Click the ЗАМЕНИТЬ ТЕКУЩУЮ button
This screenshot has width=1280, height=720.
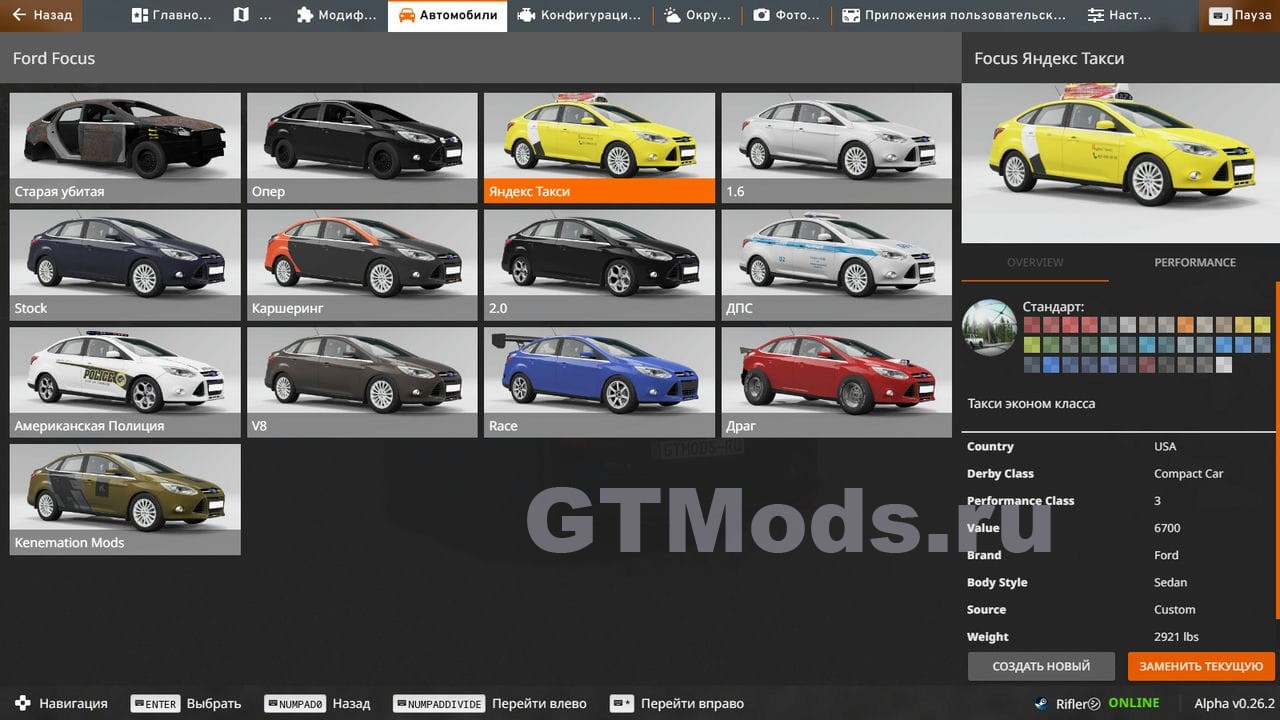tap(1201, 666)
